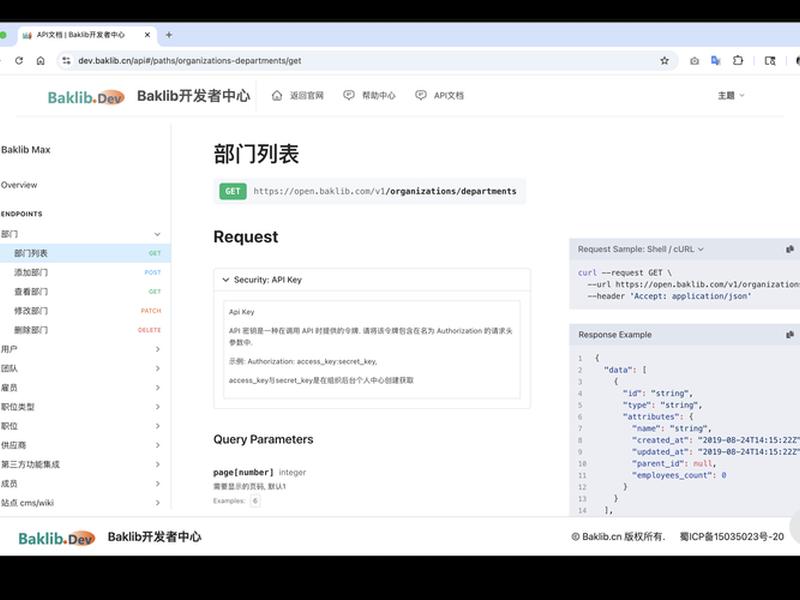Copy the request sample code
800x600 pixels.
pos(790,249)
